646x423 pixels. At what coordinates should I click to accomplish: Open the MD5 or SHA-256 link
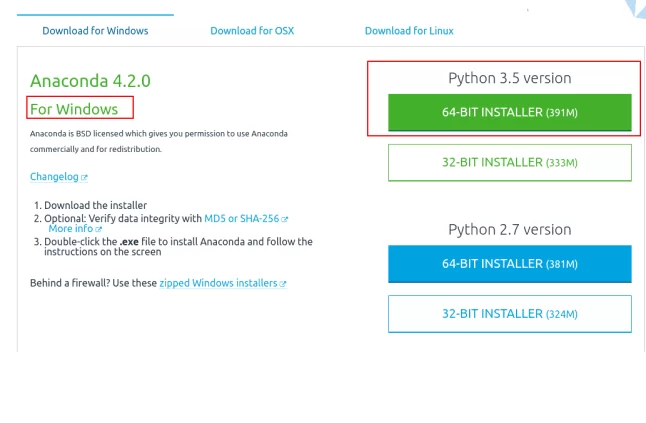click(241, 219)
